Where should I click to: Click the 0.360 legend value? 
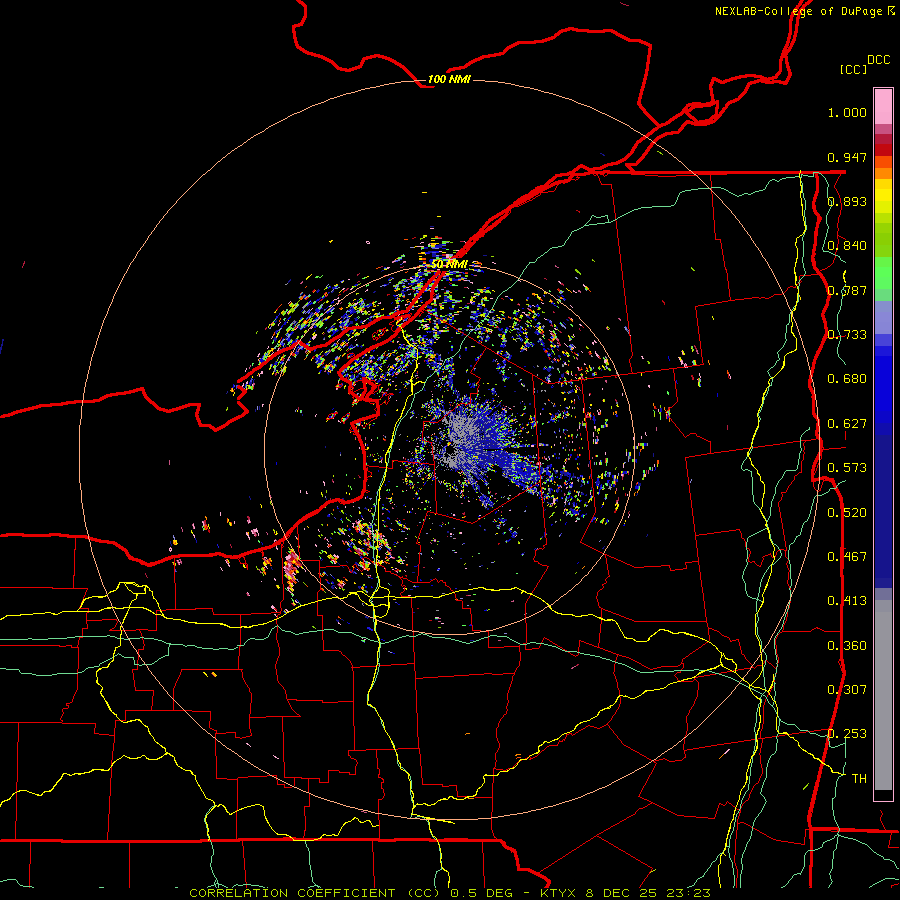click(x=847, y=646)
